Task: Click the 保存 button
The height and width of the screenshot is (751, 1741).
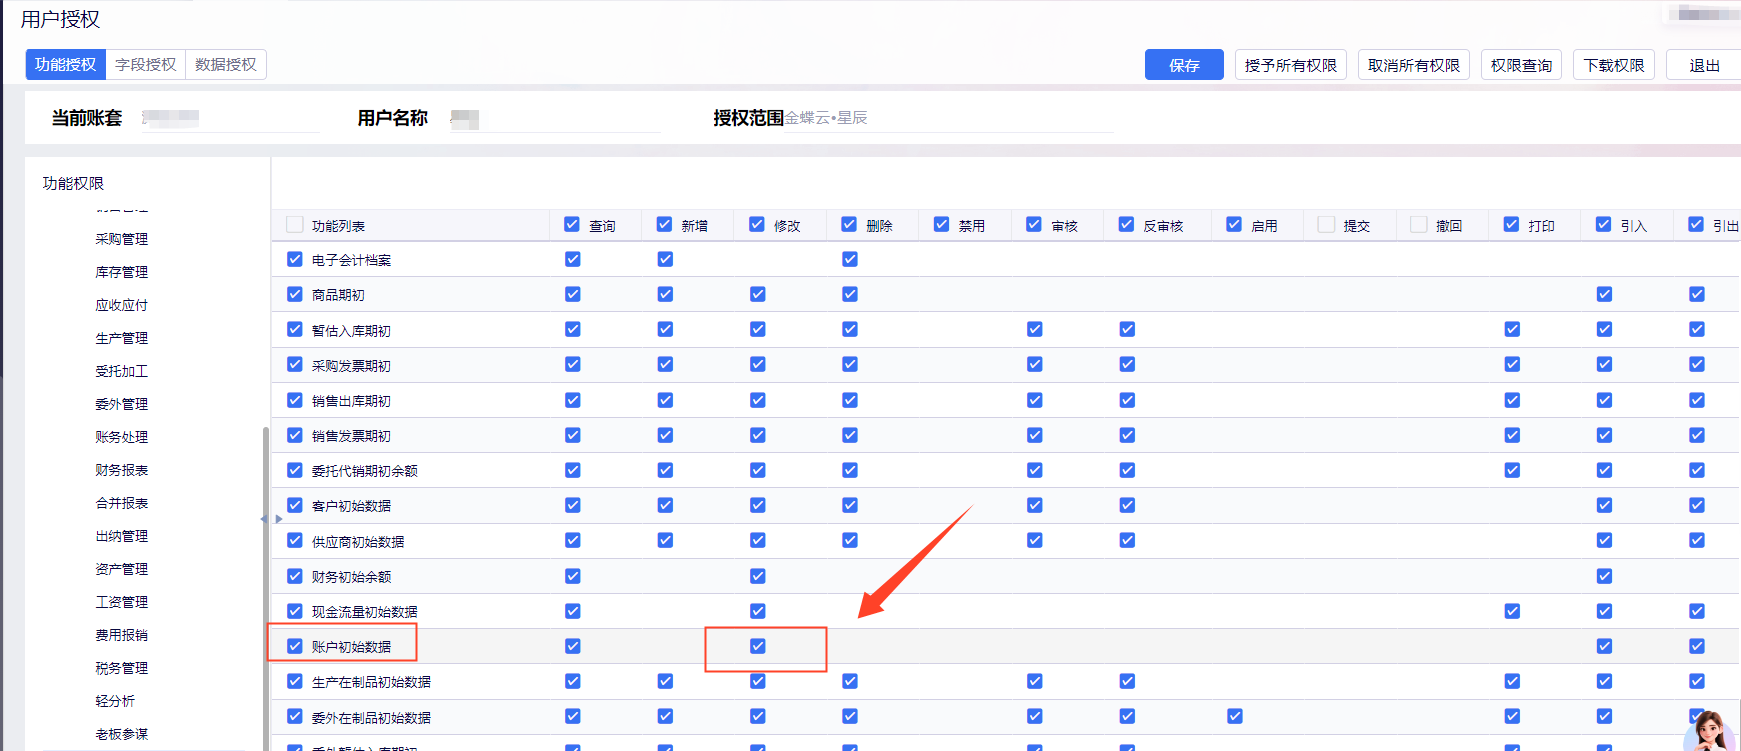Action: click(x=1184, y=65)
